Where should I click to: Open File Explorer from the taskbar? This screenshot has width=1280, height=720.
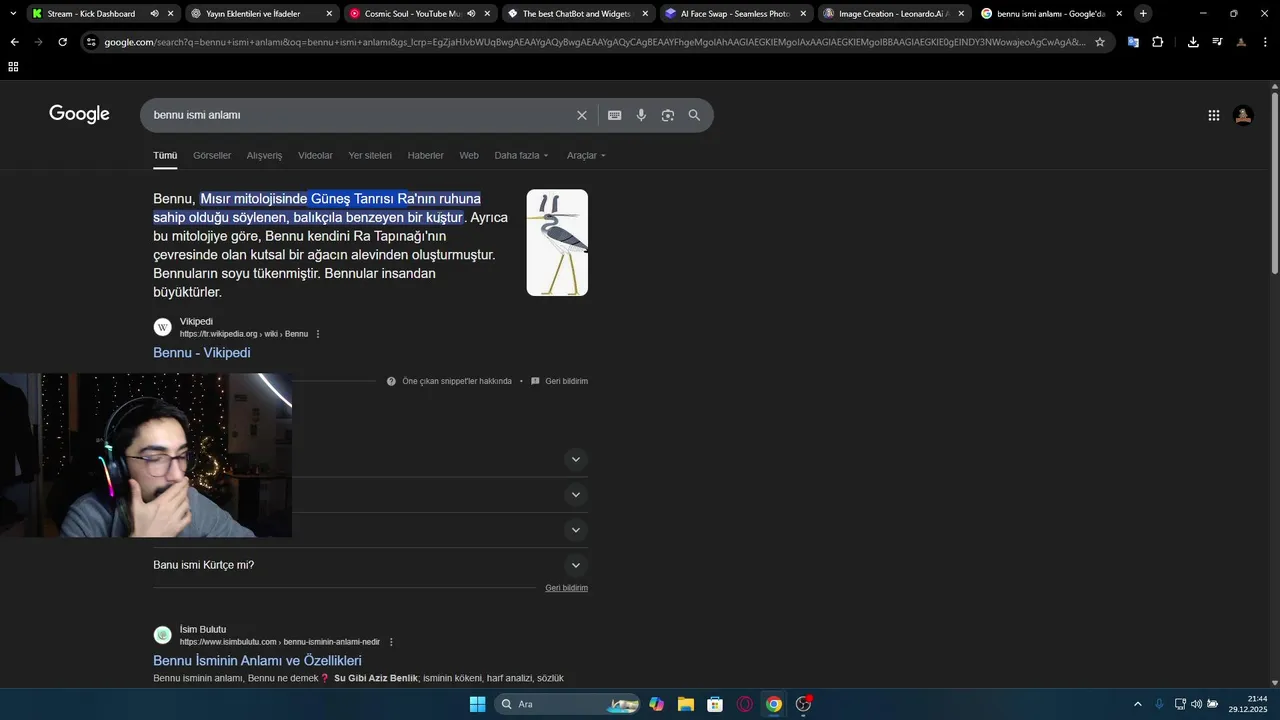pos(686,704)
